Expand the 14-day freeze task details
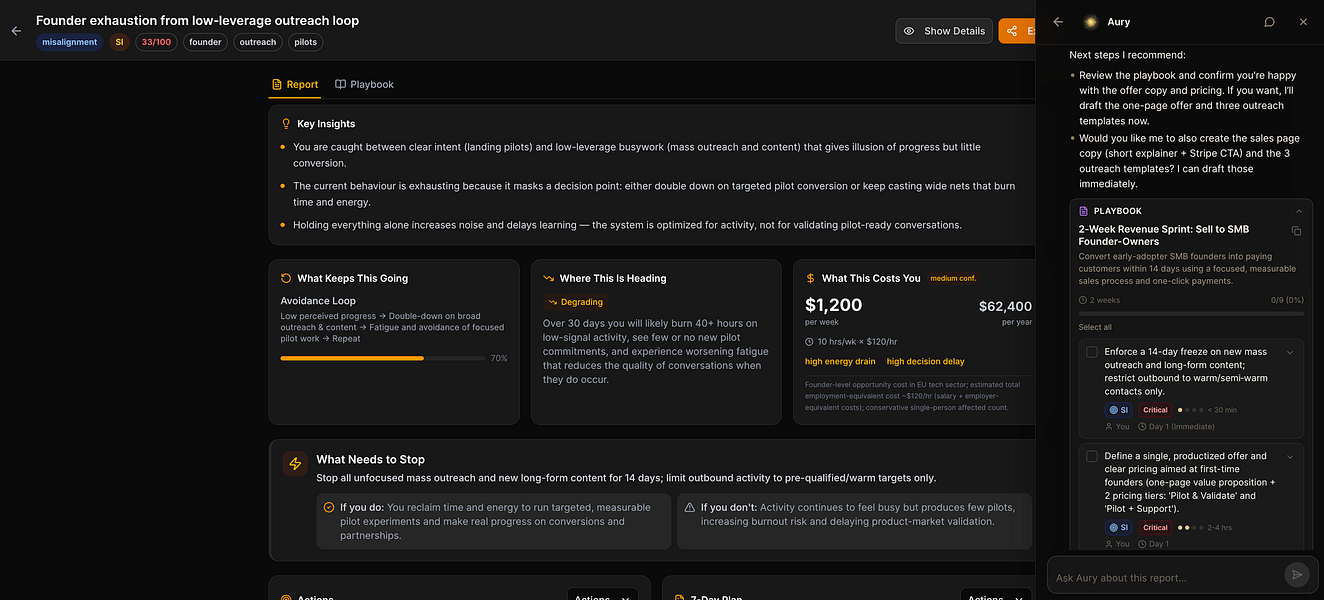Image resolution: width=1324 pixels, height=600 pixels. [1290, 352]
